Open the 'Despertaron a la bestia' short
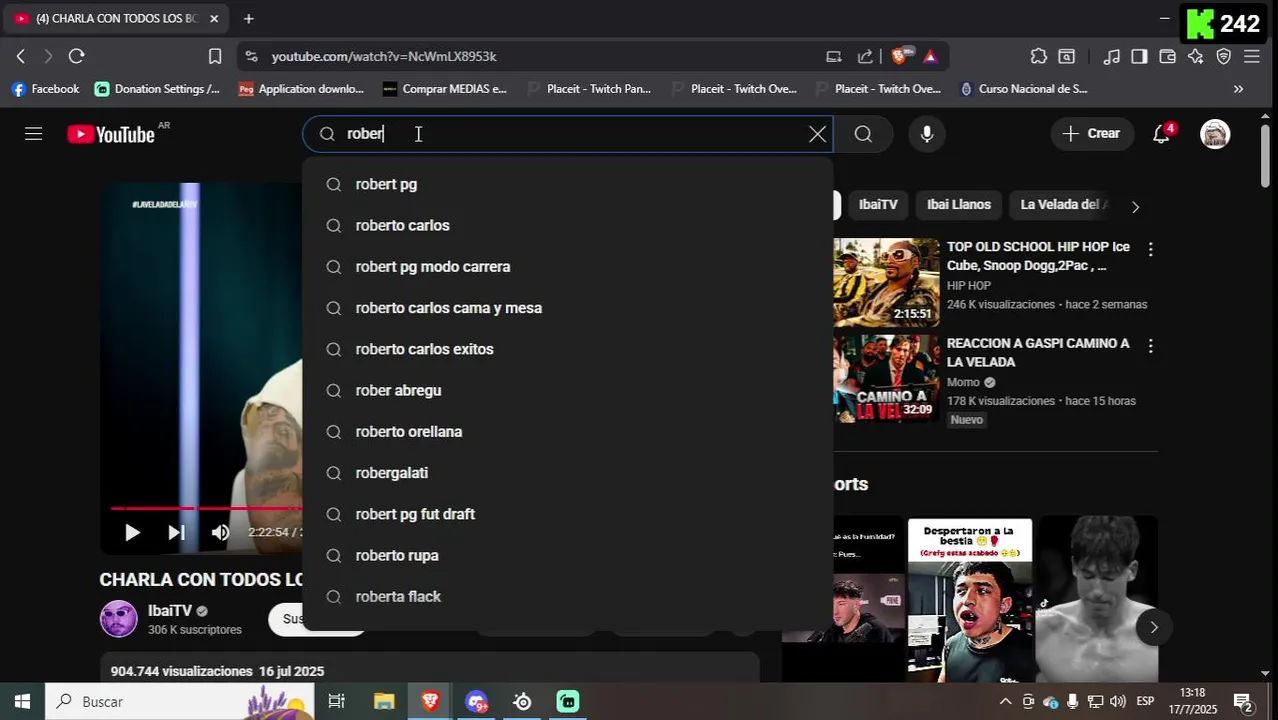This screenshot has height=720, width=1278. tap(970, 598)
